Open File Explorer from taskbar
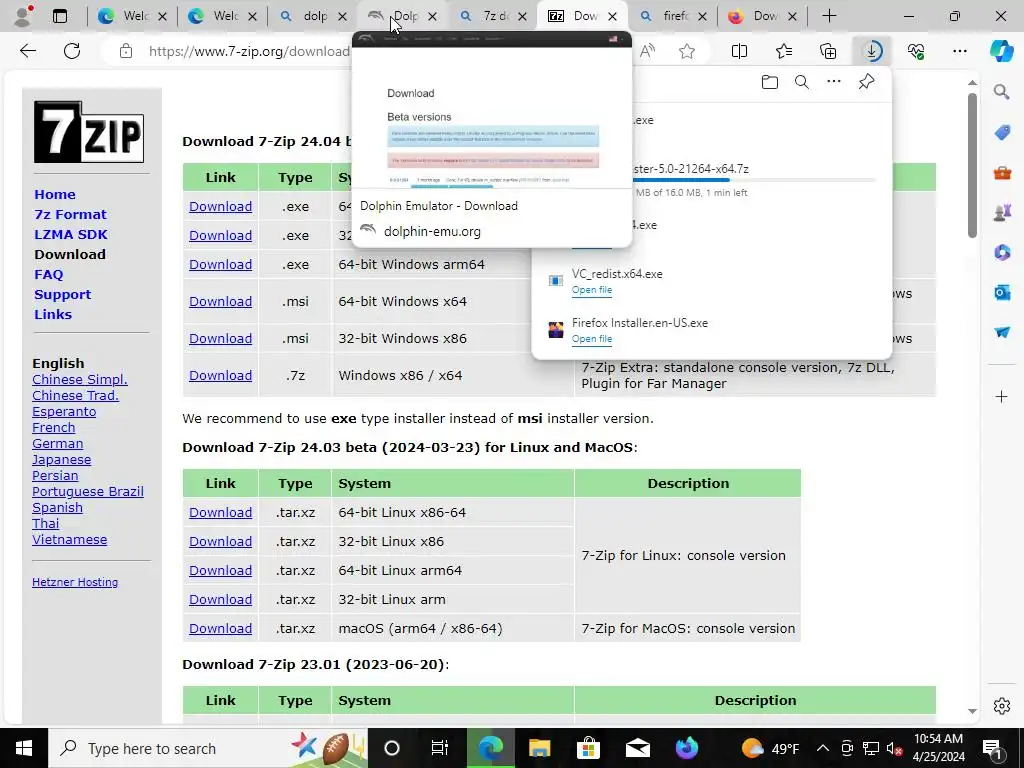 pyautogui.click(x=539, y=748)
